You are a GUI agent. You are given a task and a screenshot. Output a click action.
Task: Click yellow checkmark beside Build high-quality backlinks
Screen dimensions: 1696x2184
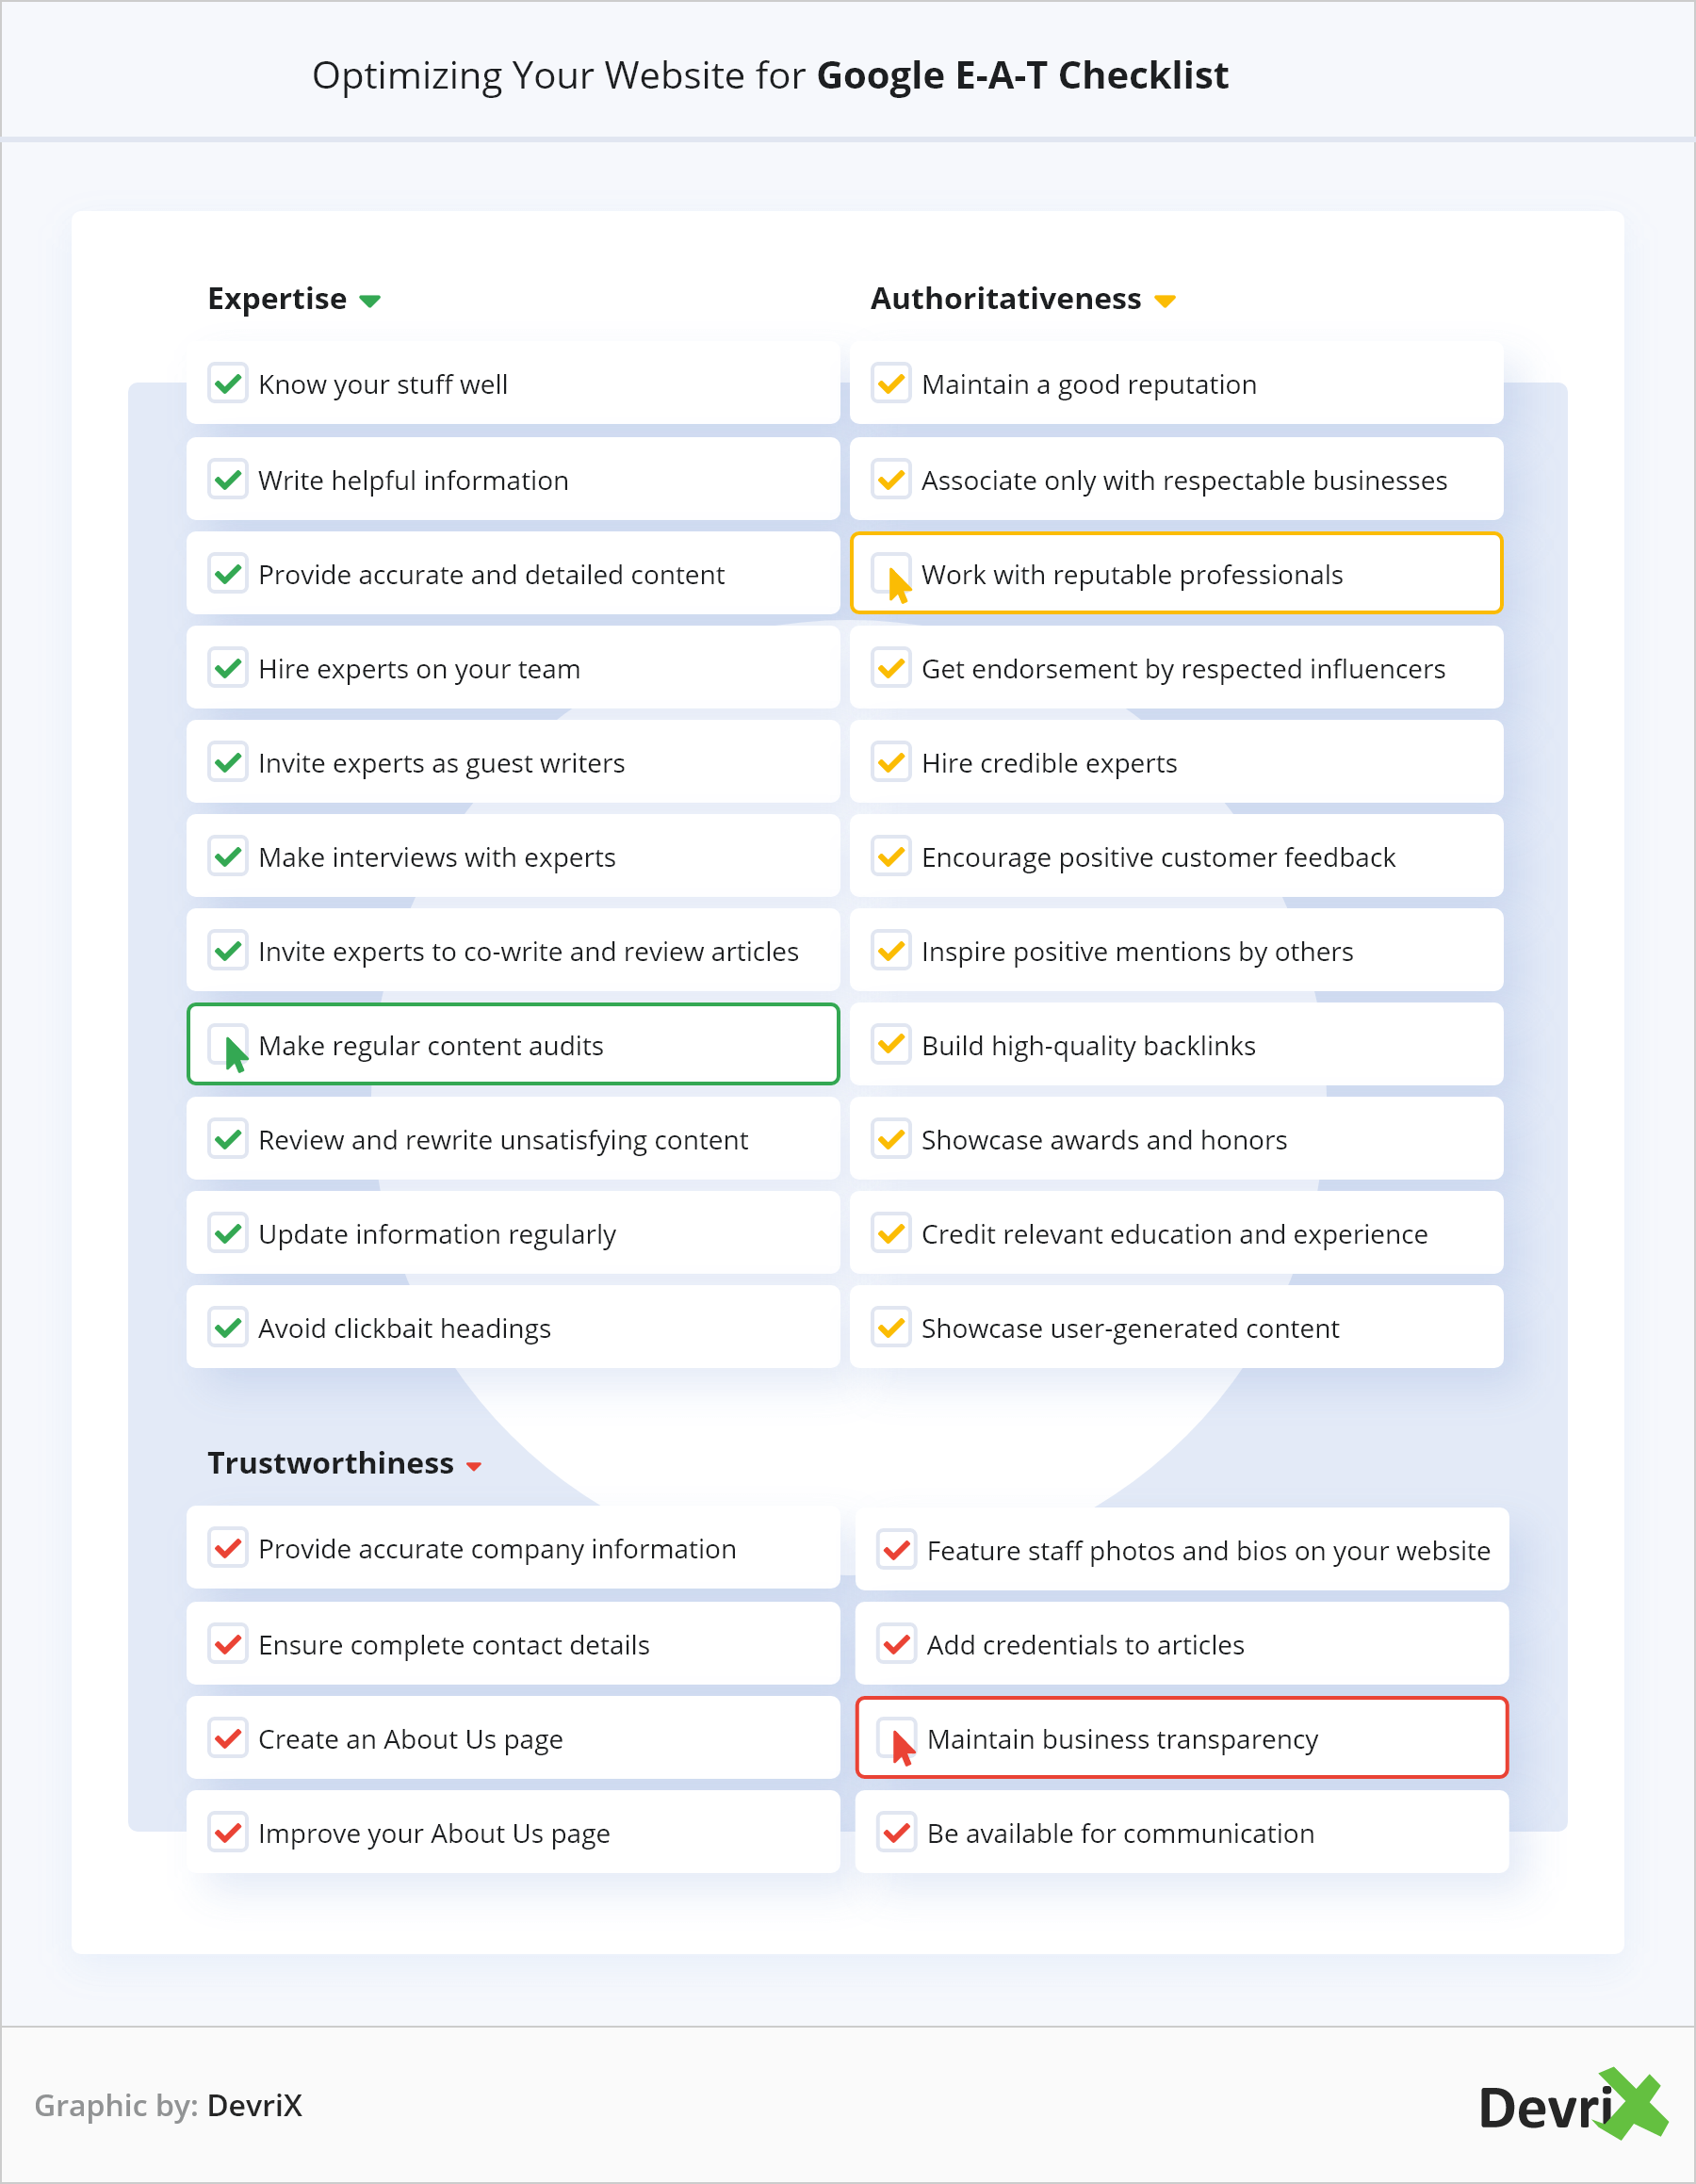tap(890, 1045)
